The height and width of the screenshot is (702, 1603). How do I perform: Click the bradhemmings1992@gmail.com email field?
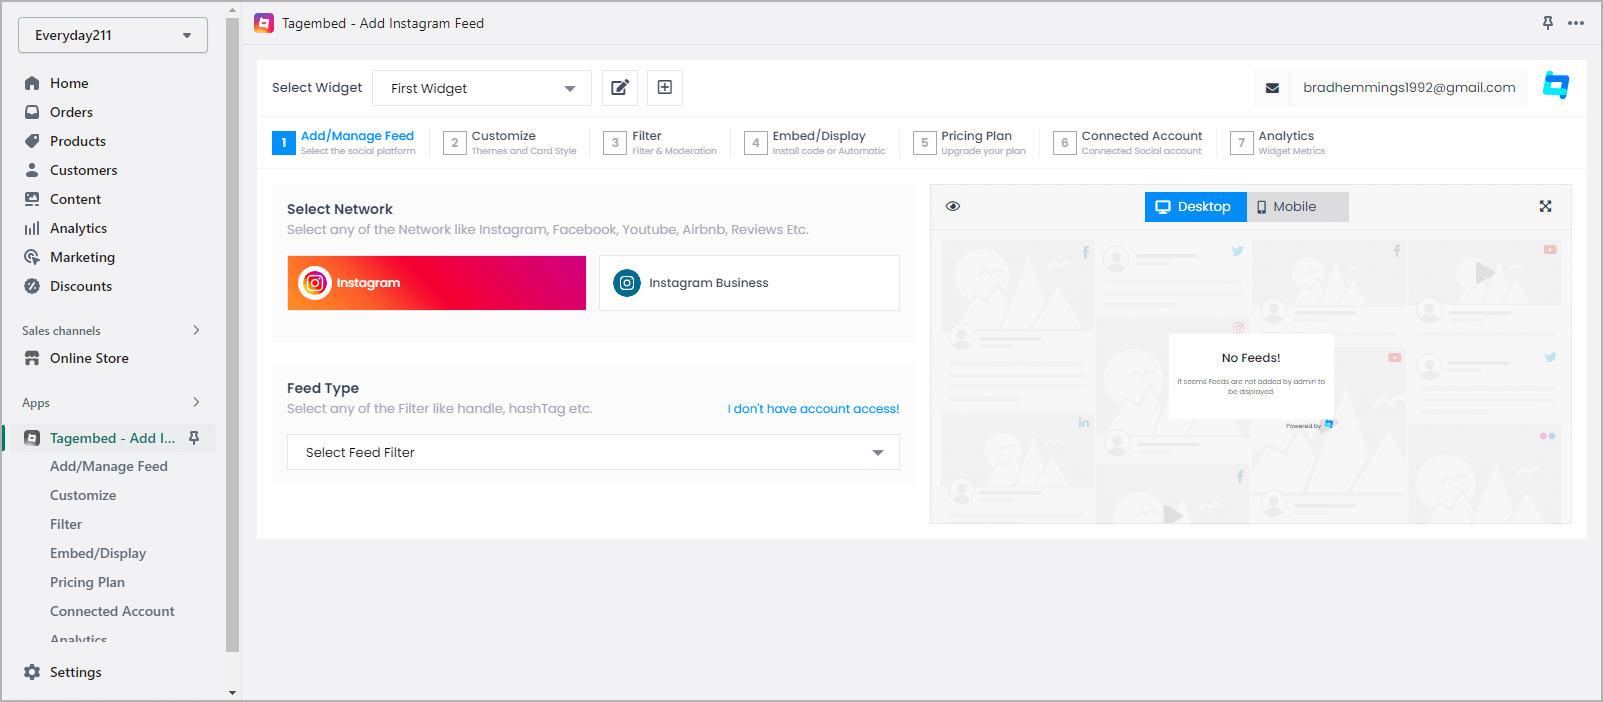[x=1408, y=88]
